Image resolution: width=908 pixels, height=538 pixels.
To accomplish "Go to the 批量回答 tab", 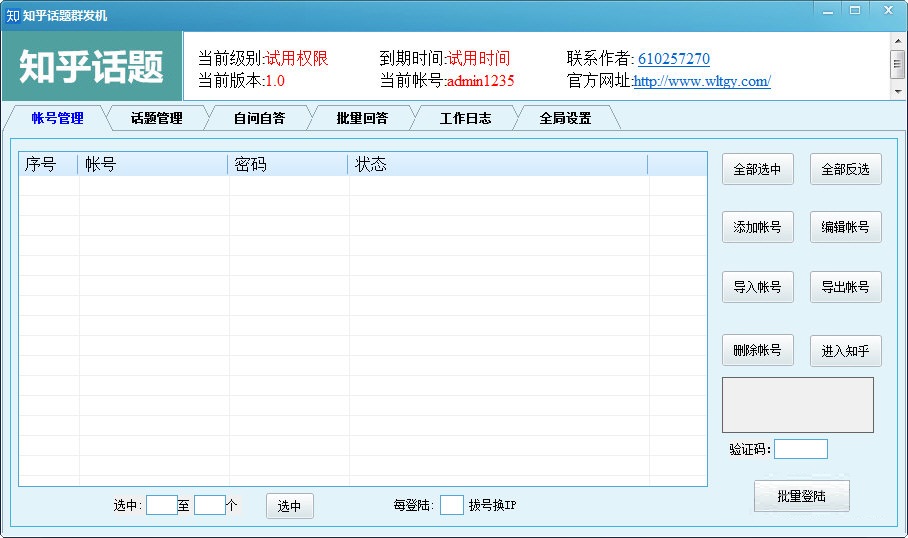I will [x=362, y=118].
